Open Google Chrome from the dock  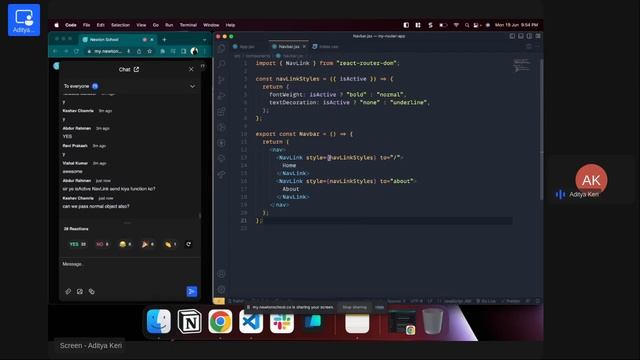(220, 321)
